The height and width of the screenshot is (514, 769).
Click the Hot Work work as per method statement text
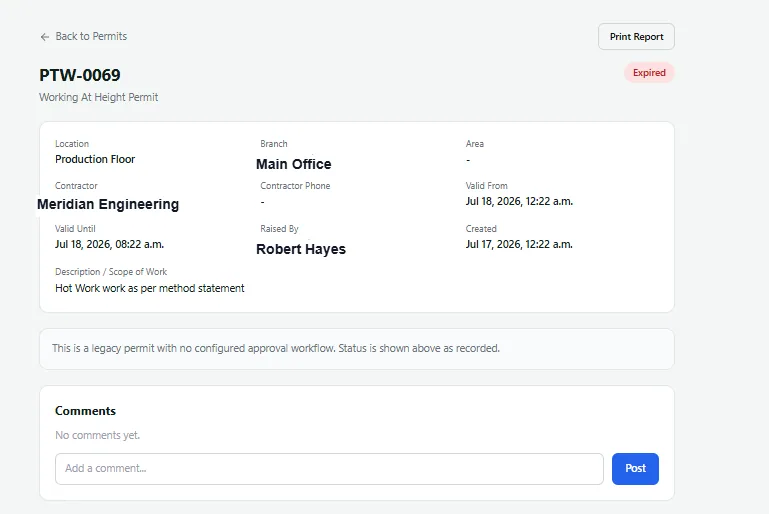tap(150, 288)
